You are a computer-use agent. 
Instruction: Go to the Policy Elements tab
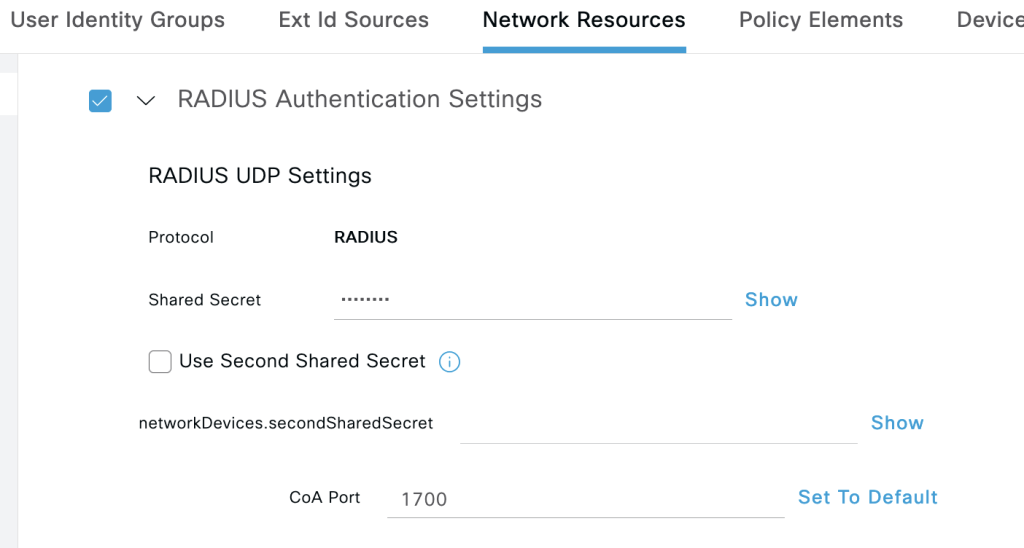pyautogui.click(x=821, y=20)
